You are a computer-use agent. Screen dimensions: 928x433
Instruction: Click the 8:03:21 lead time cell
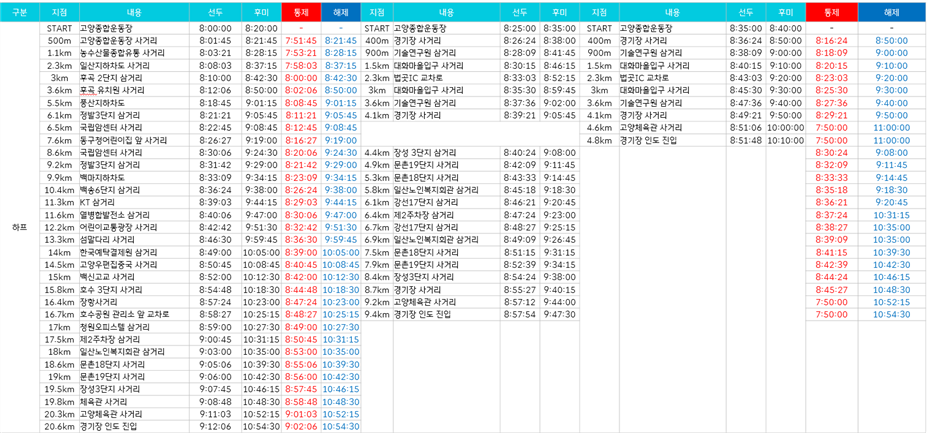coord(215,53)
